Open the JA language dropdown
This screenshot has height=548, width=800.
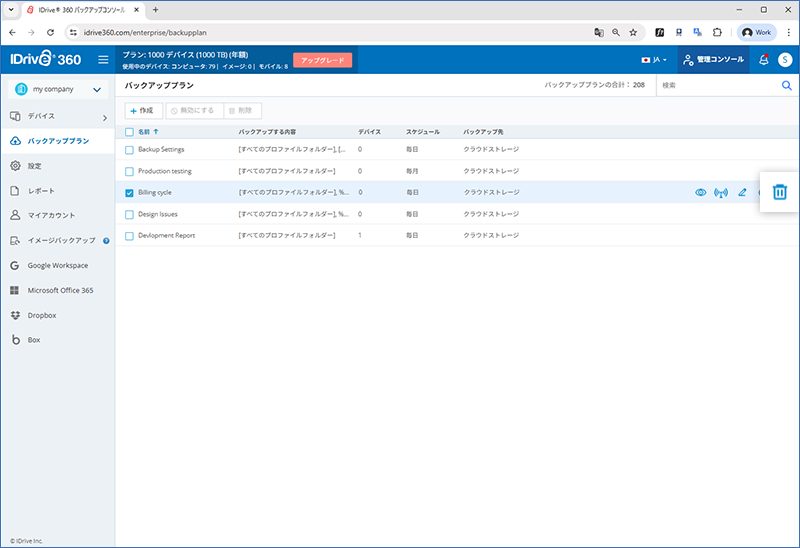pyautogui.click(x=655, y=60)
